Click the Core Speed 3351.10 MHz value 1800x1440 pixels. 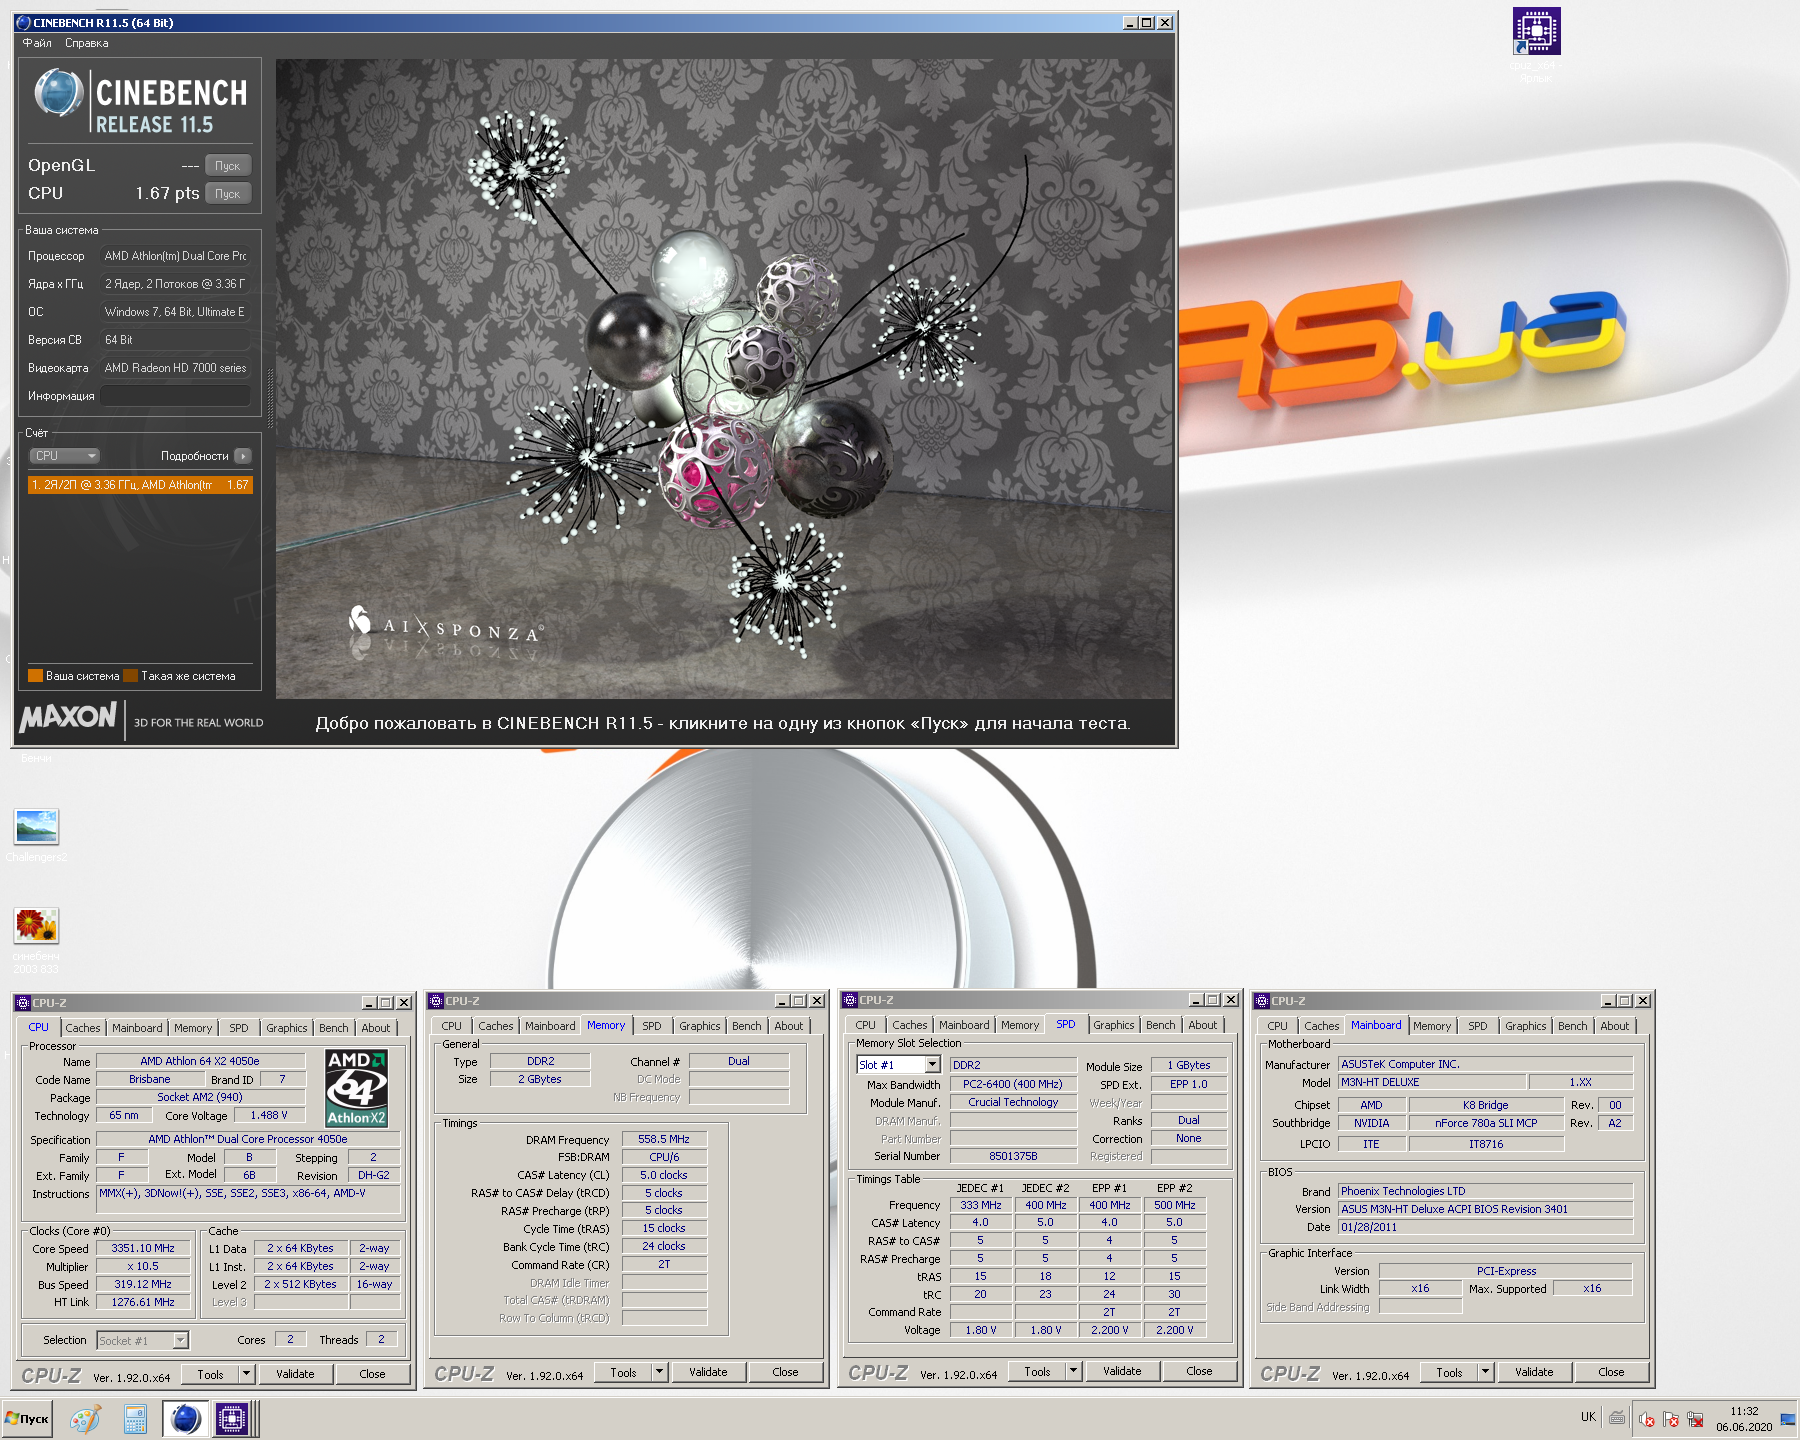pyautogui.click(x=143, y=1248)
